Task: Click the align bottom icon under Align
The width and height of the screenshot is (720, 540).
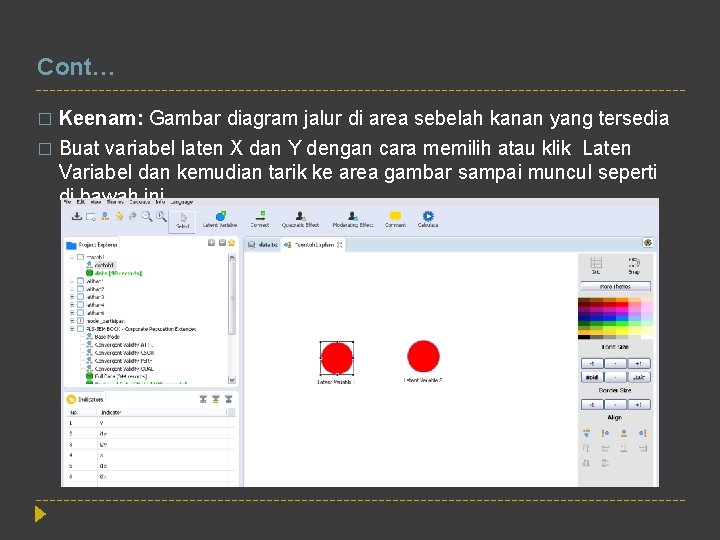Action: [624, 433]
